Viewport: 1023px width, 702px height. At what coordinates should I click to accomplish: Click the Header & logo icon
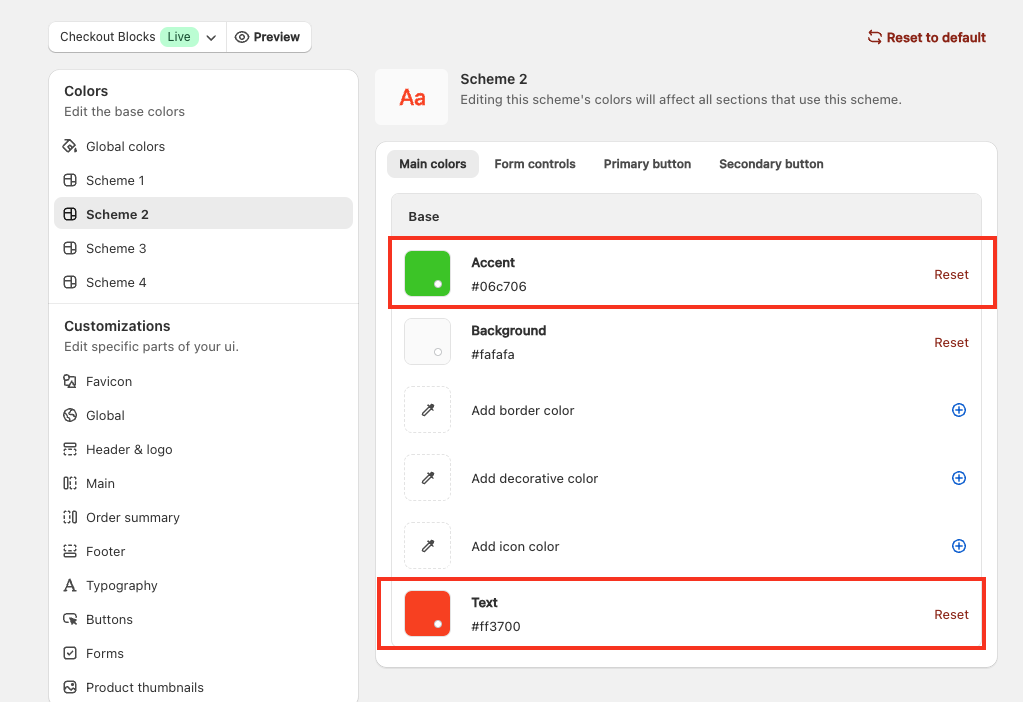click(70, 449)
